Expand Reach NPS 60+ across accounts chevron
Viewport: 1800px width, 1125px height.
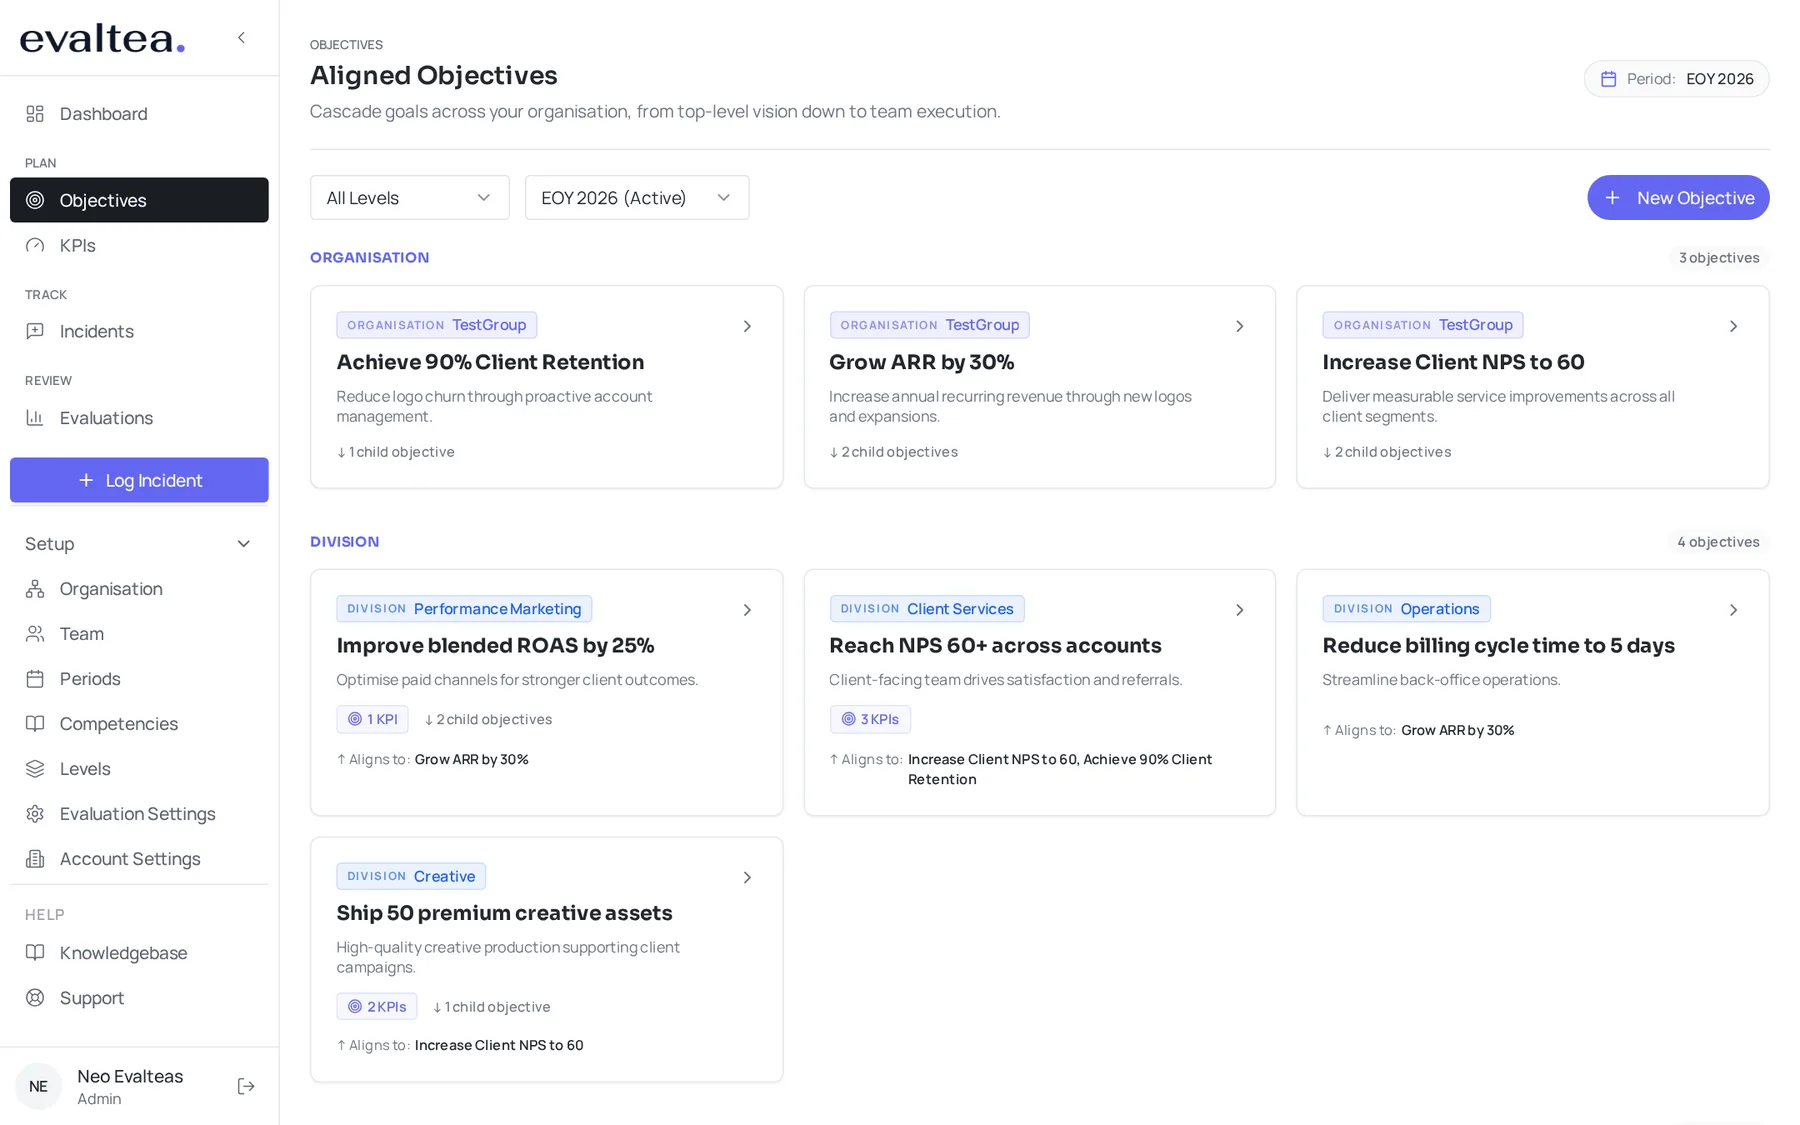tap(1240, 610)
